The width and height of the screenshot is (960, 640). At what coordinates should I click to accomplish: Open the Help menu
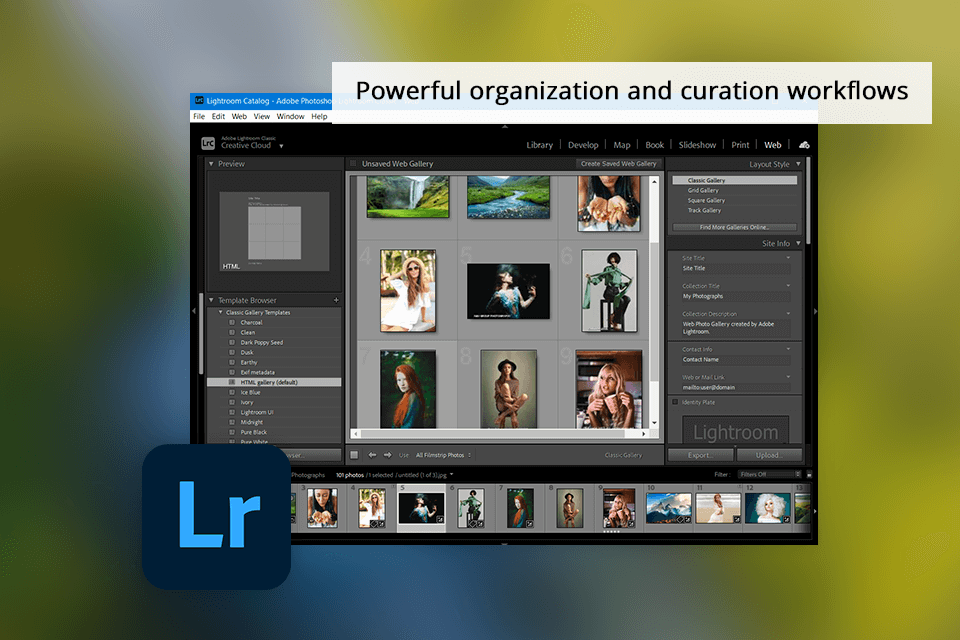pyautogui.click(x=319, y=116)
